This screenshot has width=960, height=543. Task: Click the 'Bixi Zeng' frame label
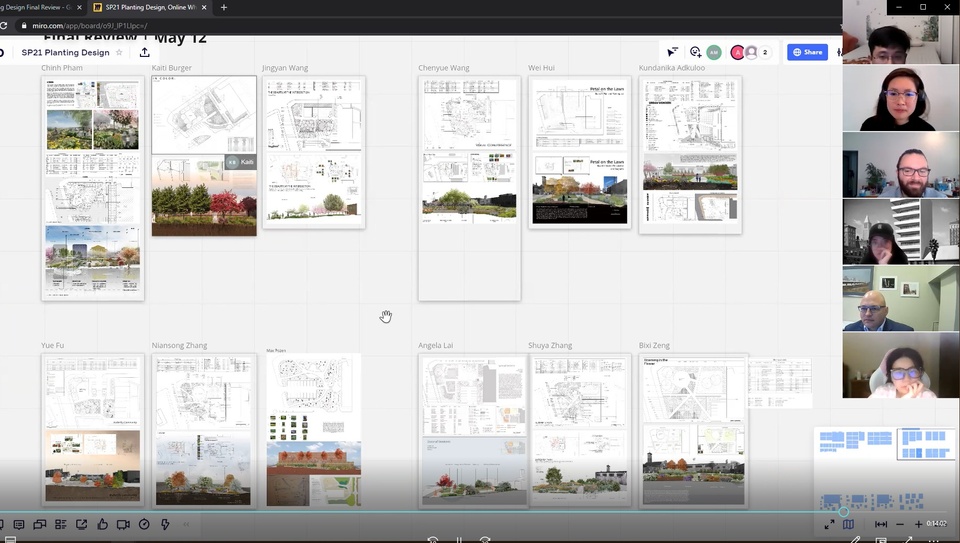pyautogui.click(x=654, y=345)
